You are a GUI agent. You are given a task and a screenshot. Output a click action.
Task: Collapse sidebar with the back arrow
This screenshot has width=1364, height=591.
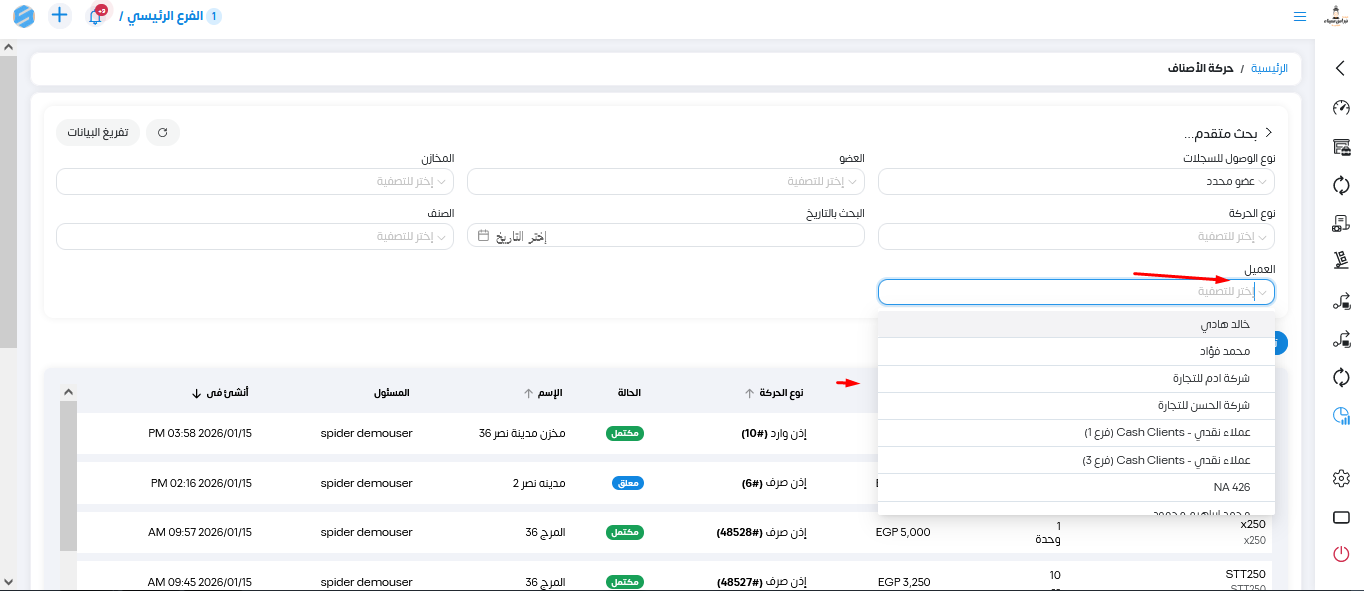click(1341, 68)
